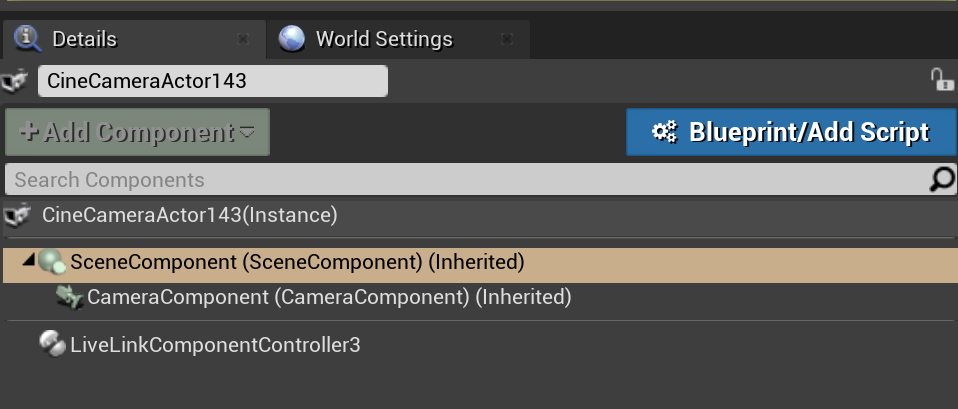Click the CineCameraActor143 name field
This screenshot has width=958, height=409.
tap(212, 81)
